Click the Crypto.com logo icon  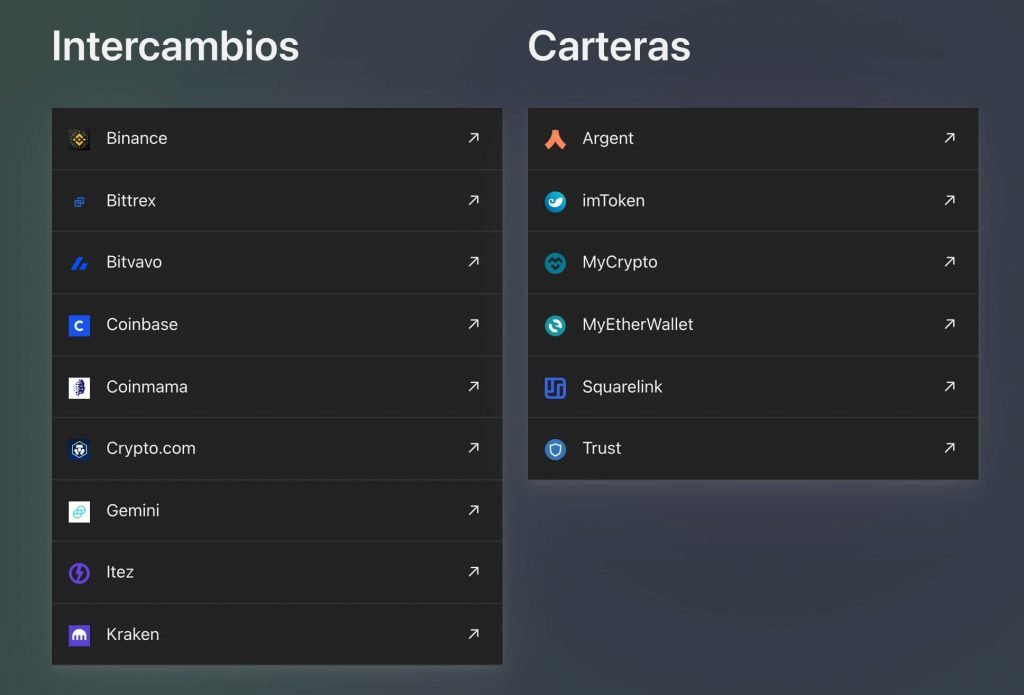79,449
